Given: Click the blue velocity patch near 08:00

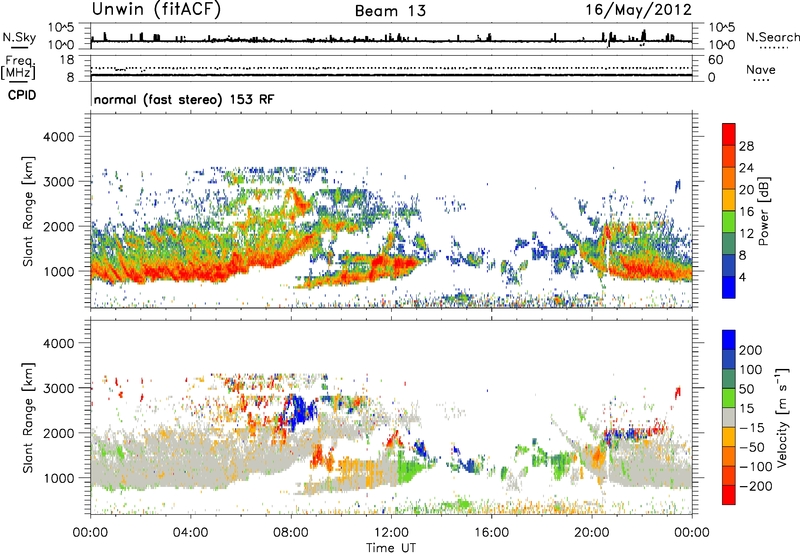Looking at the screenshot, I should 301,411.
